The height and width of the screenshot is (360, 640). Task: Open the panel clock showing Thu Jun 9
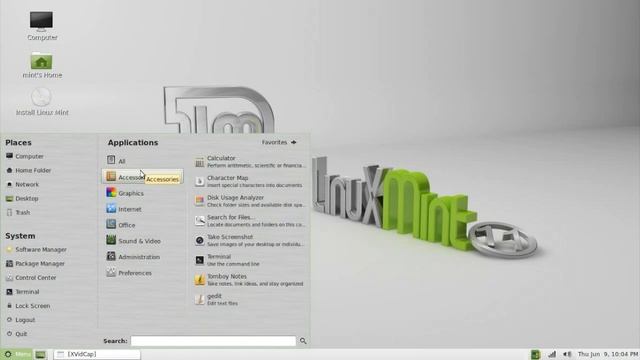point(608,354)
